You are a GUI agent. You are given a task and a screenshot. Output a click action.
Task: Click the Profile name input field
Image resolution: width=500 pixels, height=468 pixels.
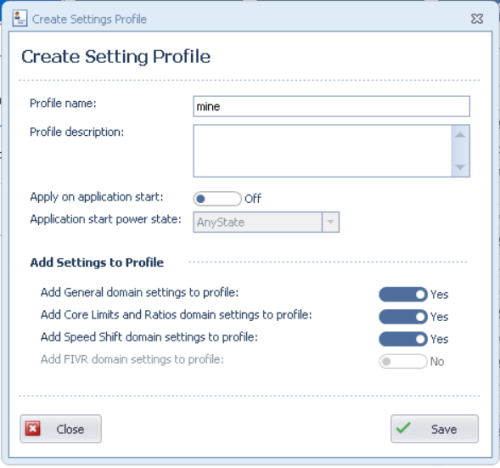[x=331, y=106]
